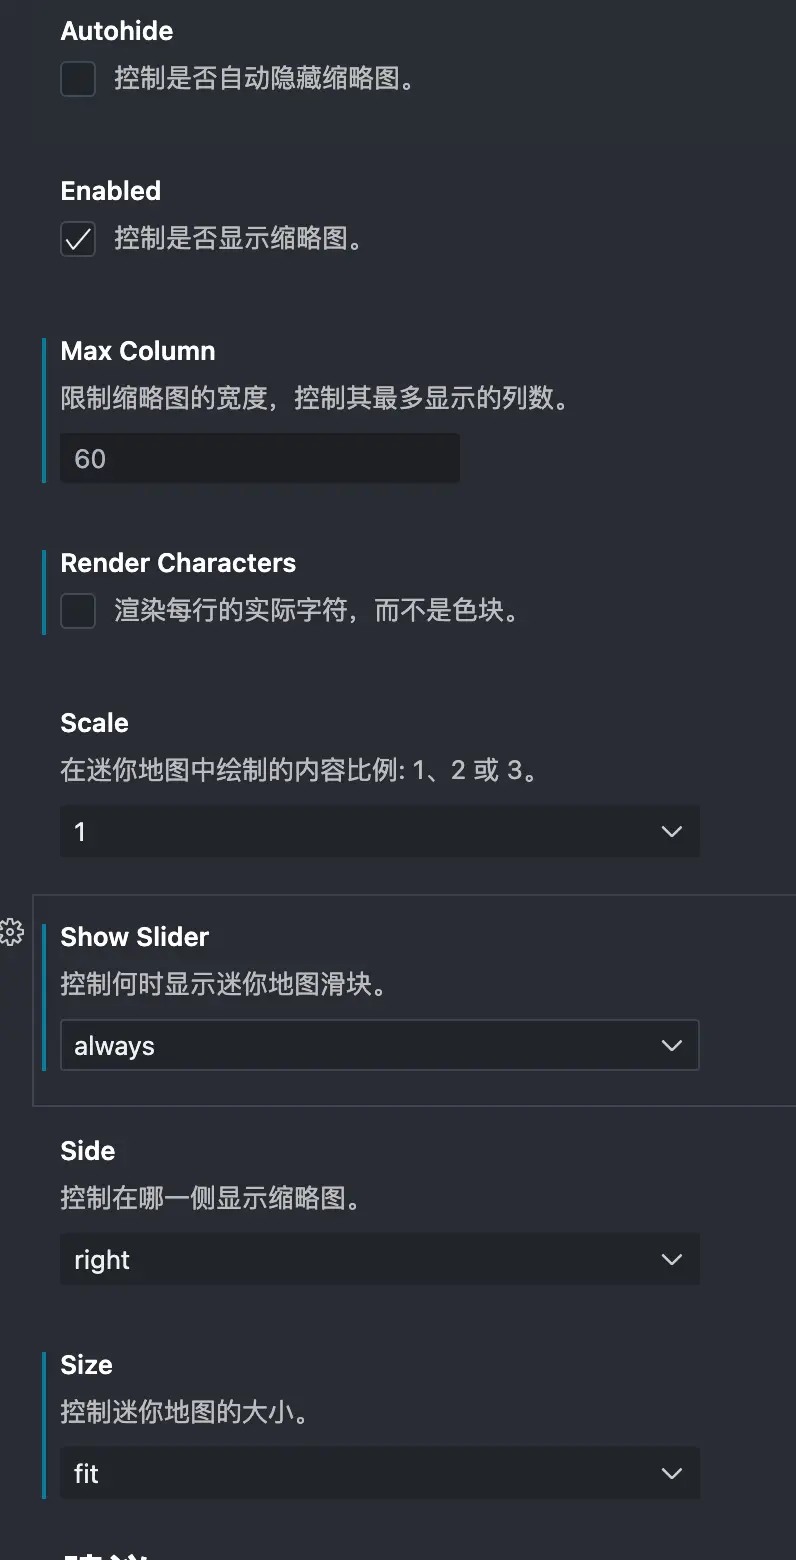Image resolution: width=796 pixels, height=1560 pixels.
Task: Uncheck the Enabled minimap checkbox
Action: [78, 239]
